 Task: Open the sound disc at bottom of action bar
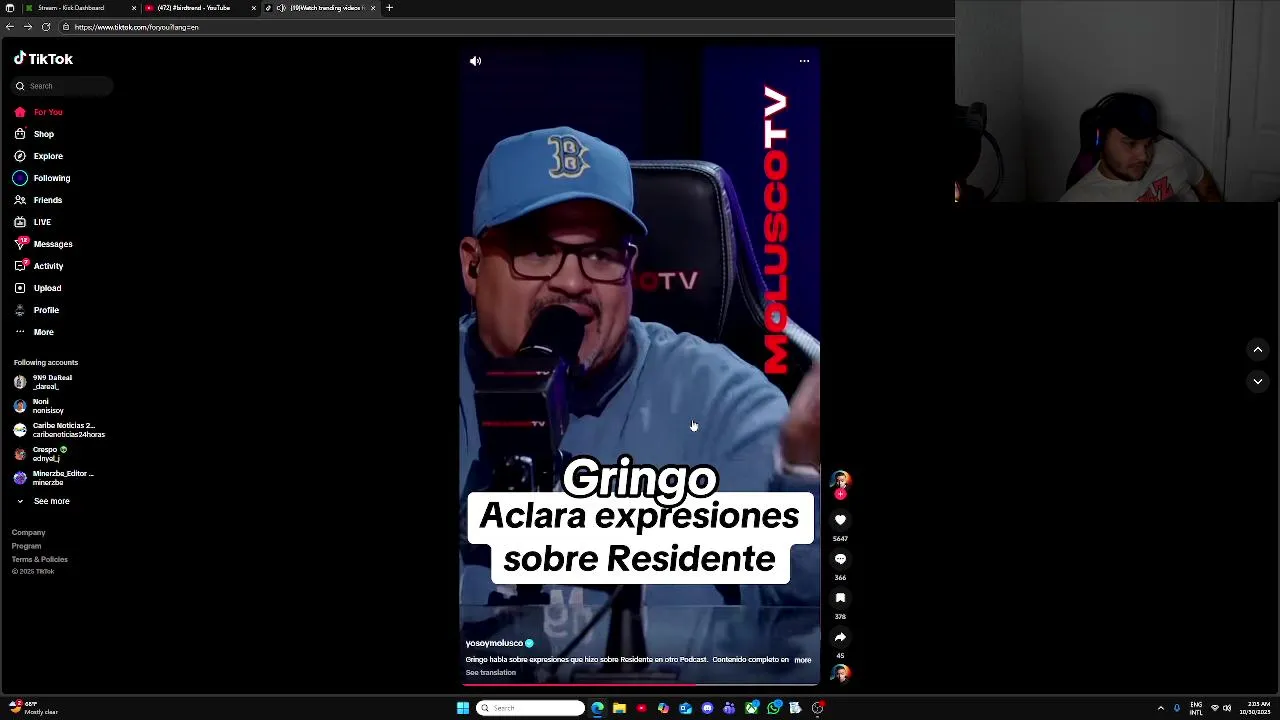tap(840, 673)
